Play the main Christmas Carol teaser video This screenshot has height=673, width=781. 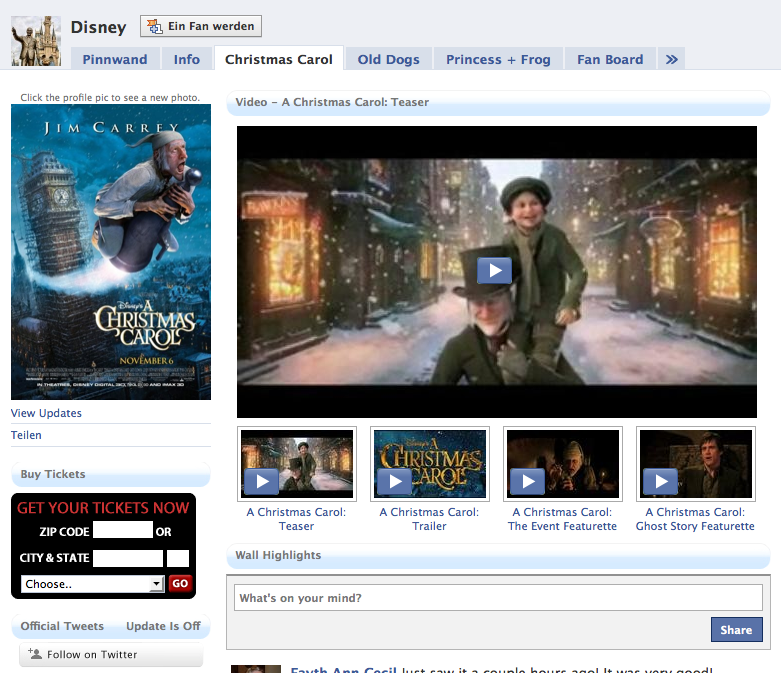(494, 270)
